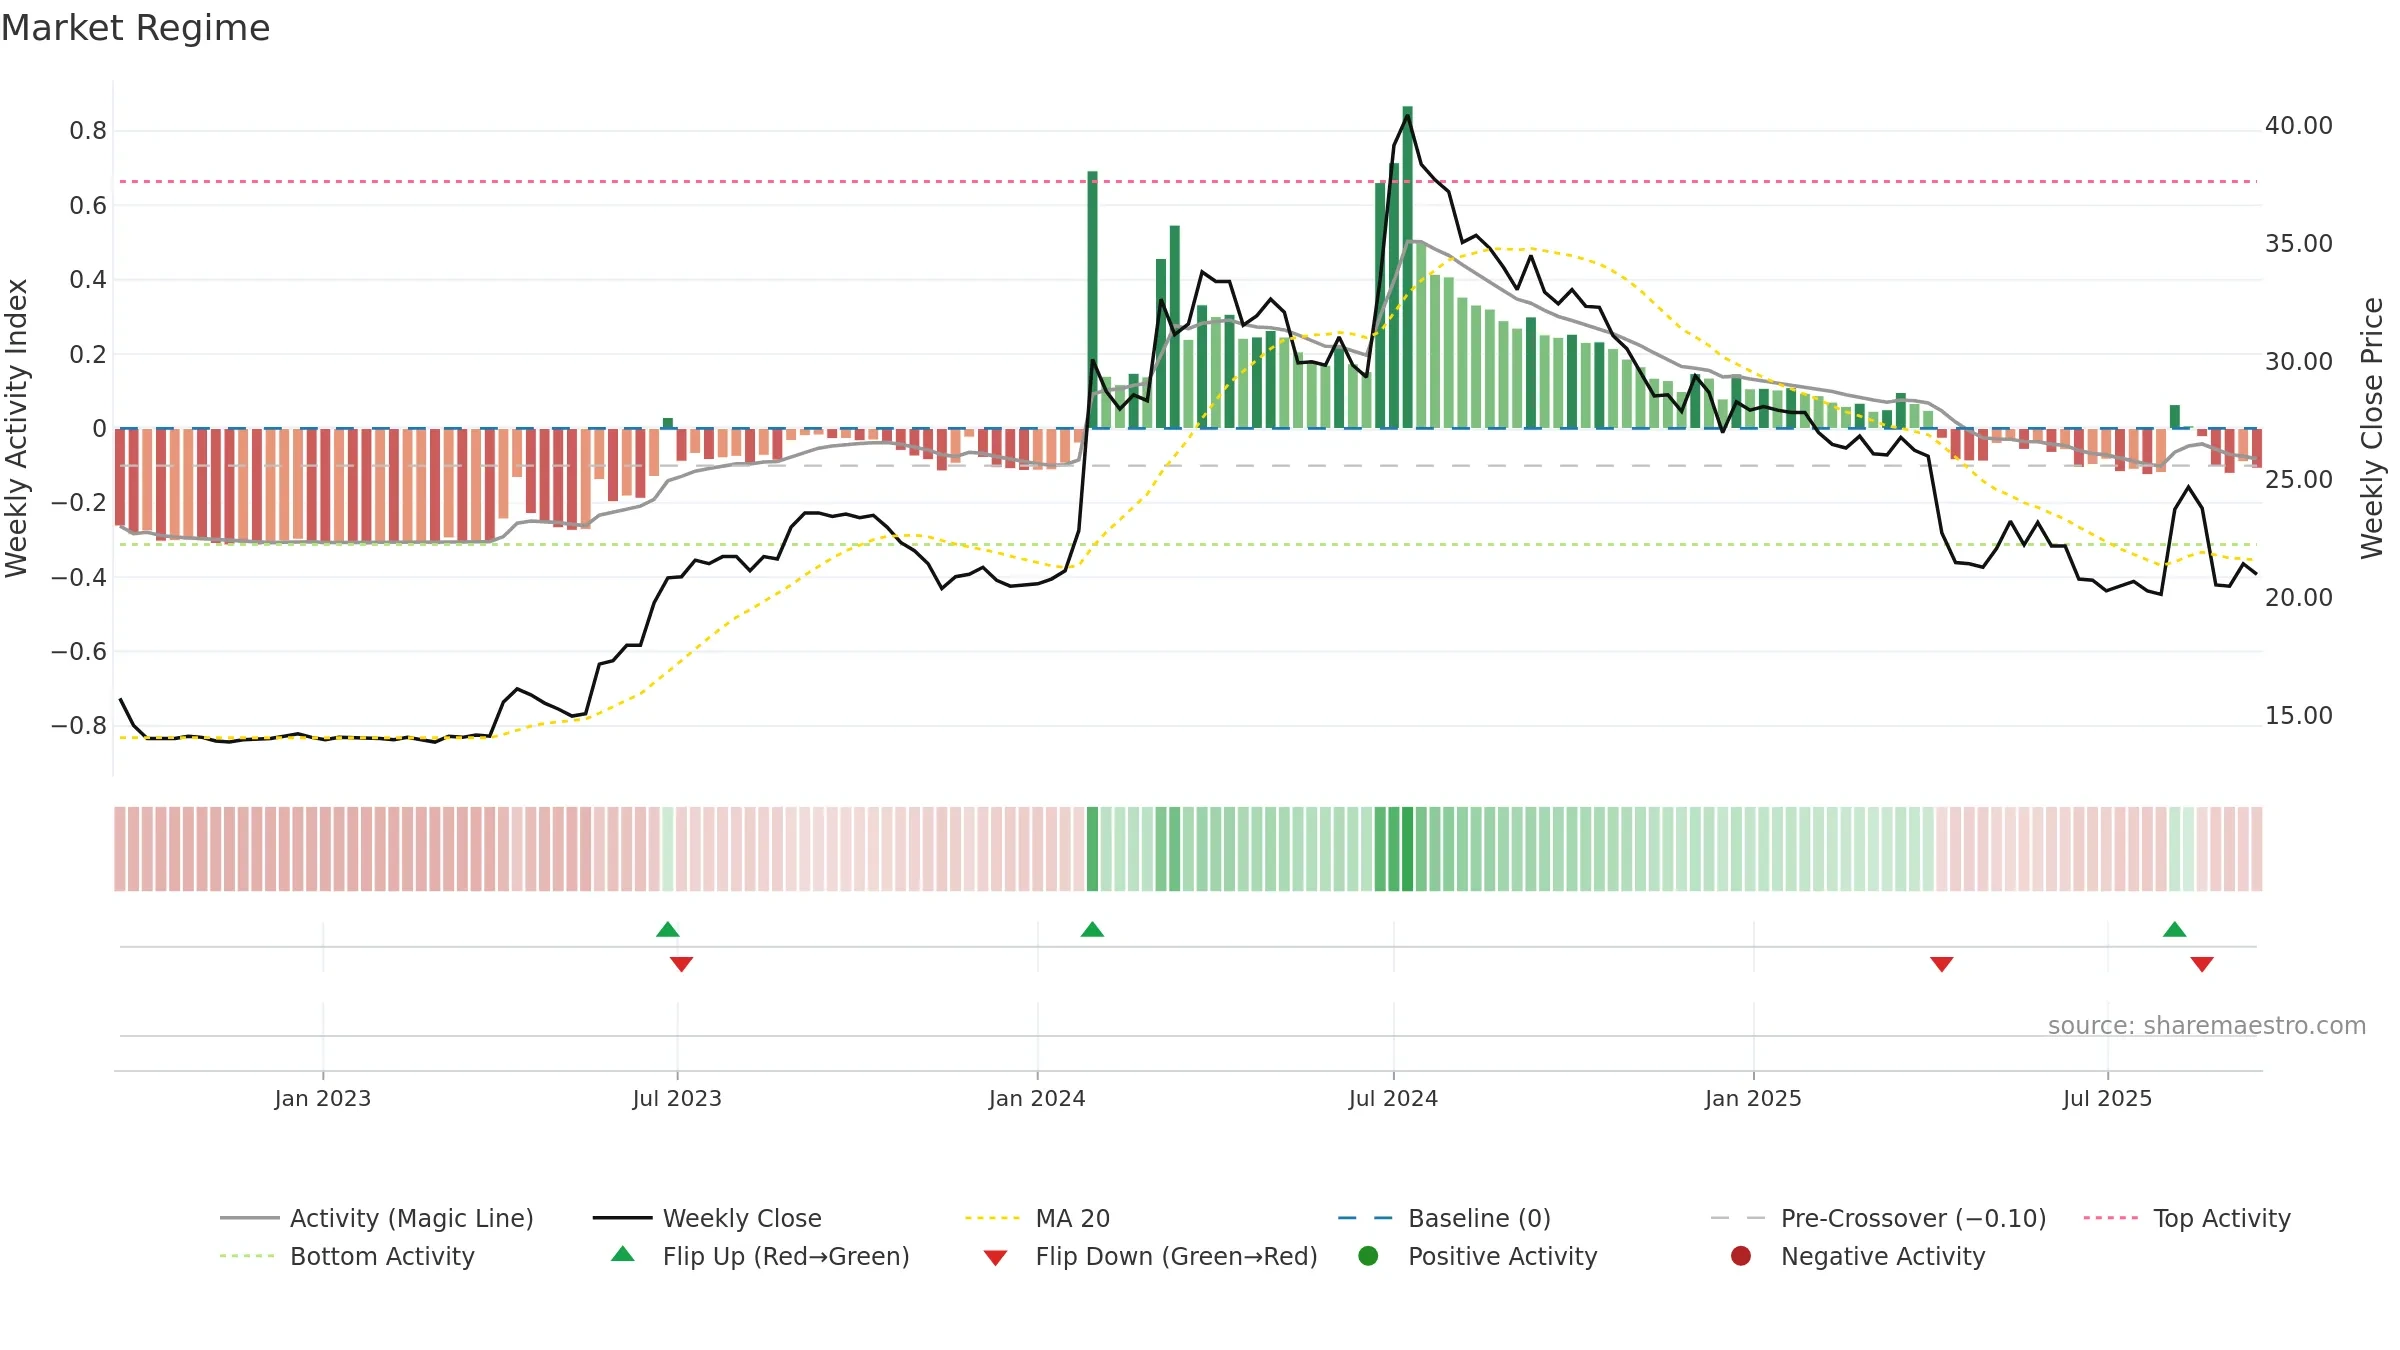Click the red flip-down marker near Jul 2023
The height and width of the screenshot is (1350, 2400).
coord(681,964)
